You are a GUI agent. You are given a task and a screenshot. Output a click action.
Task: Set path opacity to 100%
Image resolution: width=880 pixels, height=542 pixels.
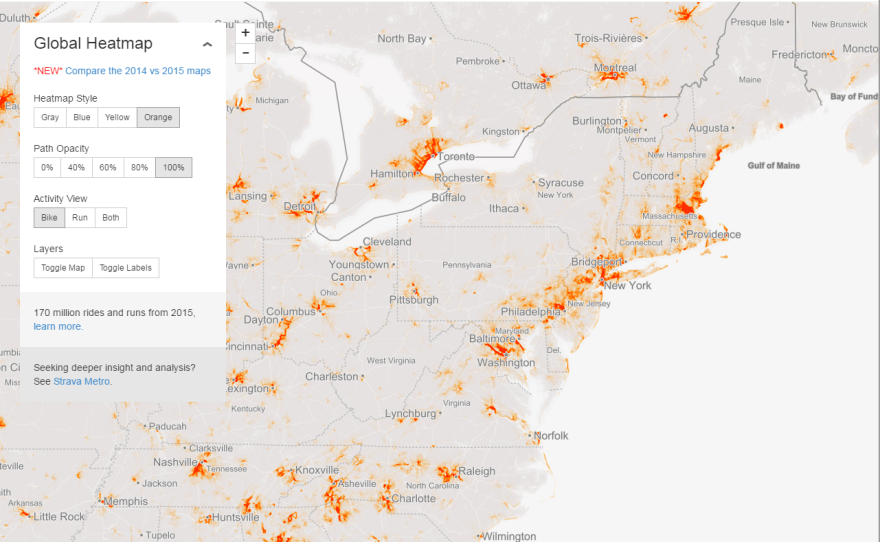[173, 167]
